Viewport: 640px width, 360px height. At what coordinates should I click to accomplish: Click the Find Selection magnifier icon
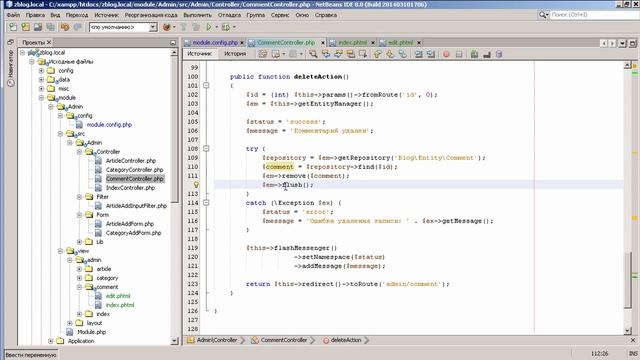(x=313, y=54)
